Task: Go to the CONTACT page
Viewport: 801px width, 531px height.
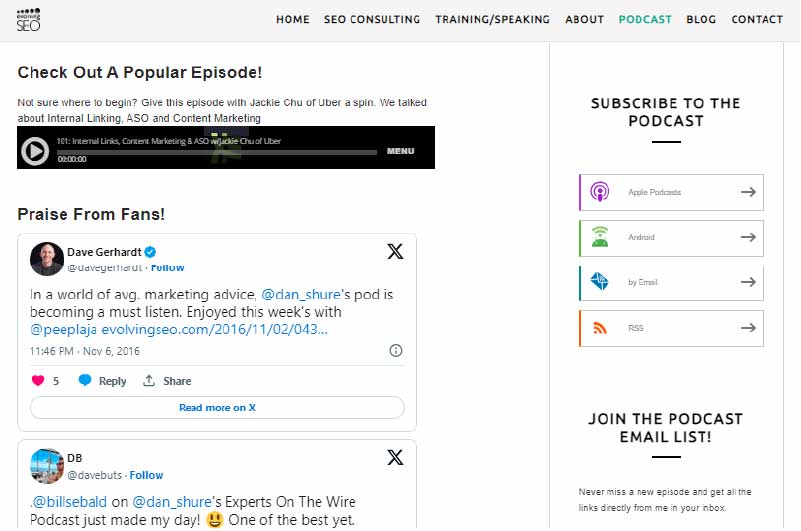Action: pos(757,19)
